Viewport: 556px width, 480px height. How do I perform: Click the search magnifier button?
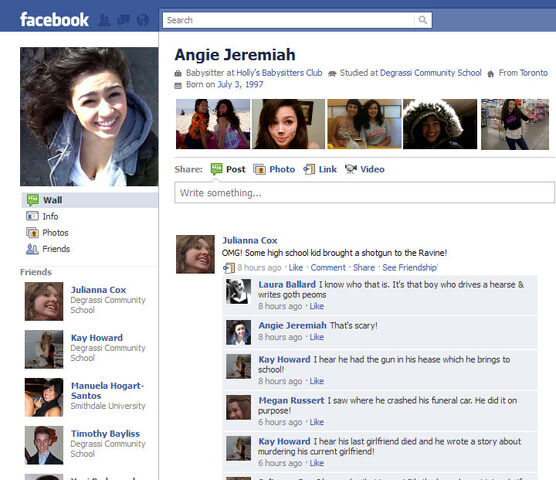click(422, 20)
